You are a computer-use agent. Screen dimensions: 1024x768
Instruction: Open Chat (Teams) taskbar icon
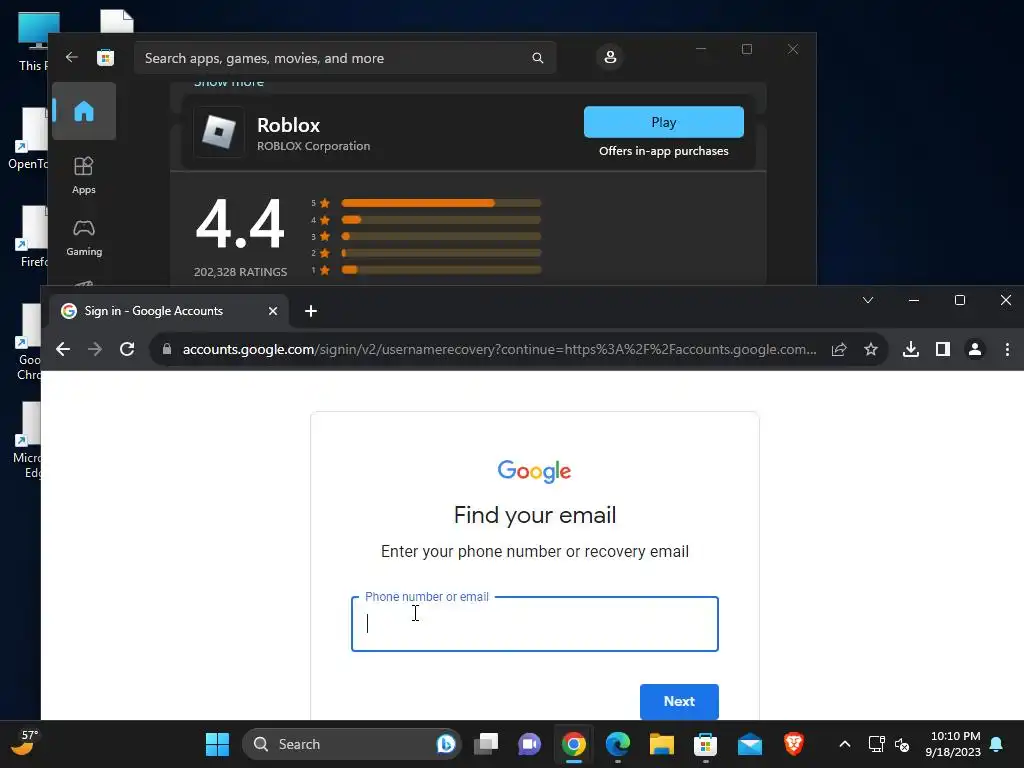[530, 744]
